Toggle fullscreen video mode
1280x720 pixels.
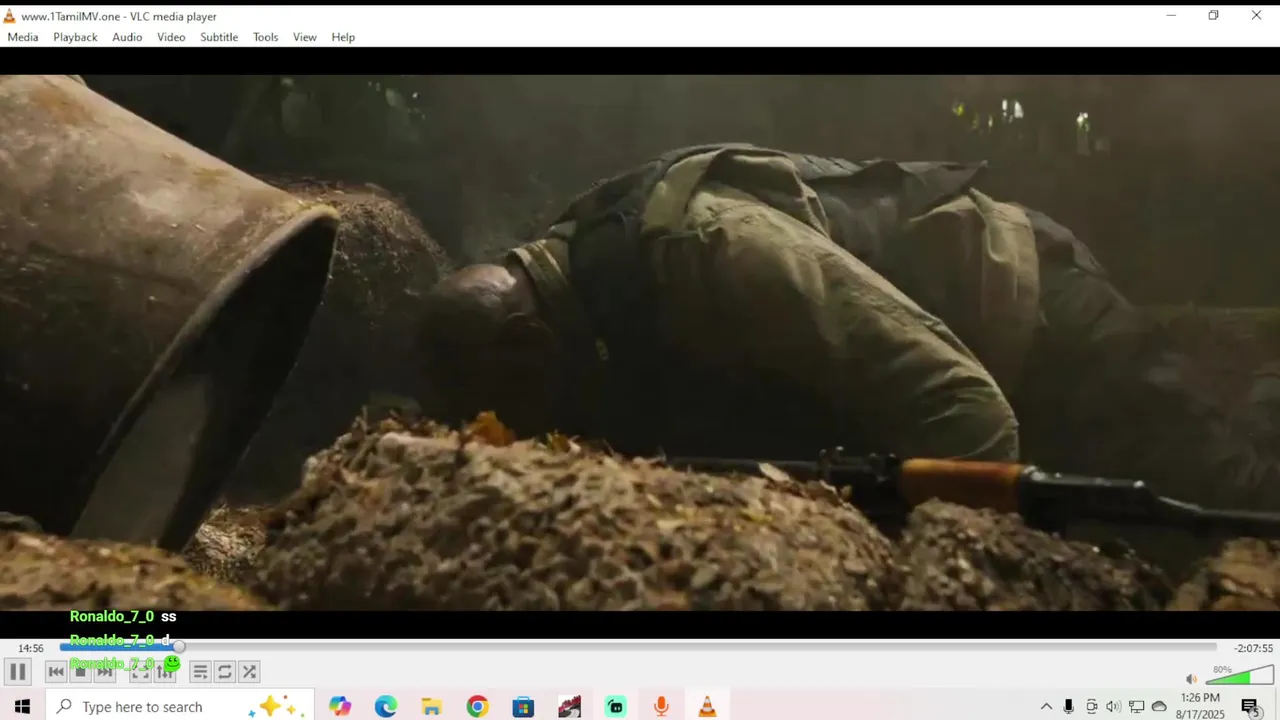click(140, 672)
